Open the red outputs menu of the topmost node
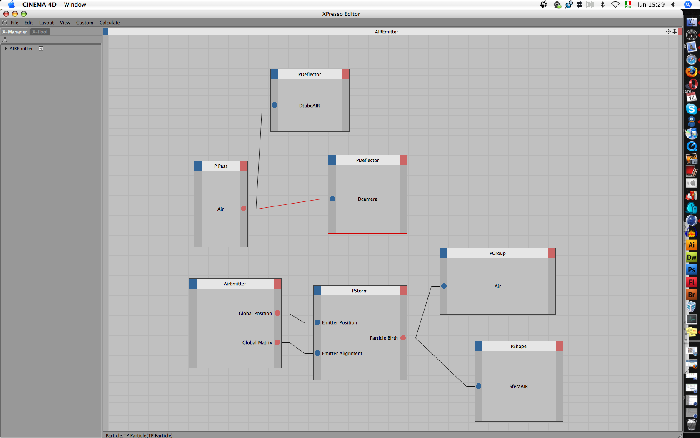The width and height of the screenshot is (700, 438). 346,74
